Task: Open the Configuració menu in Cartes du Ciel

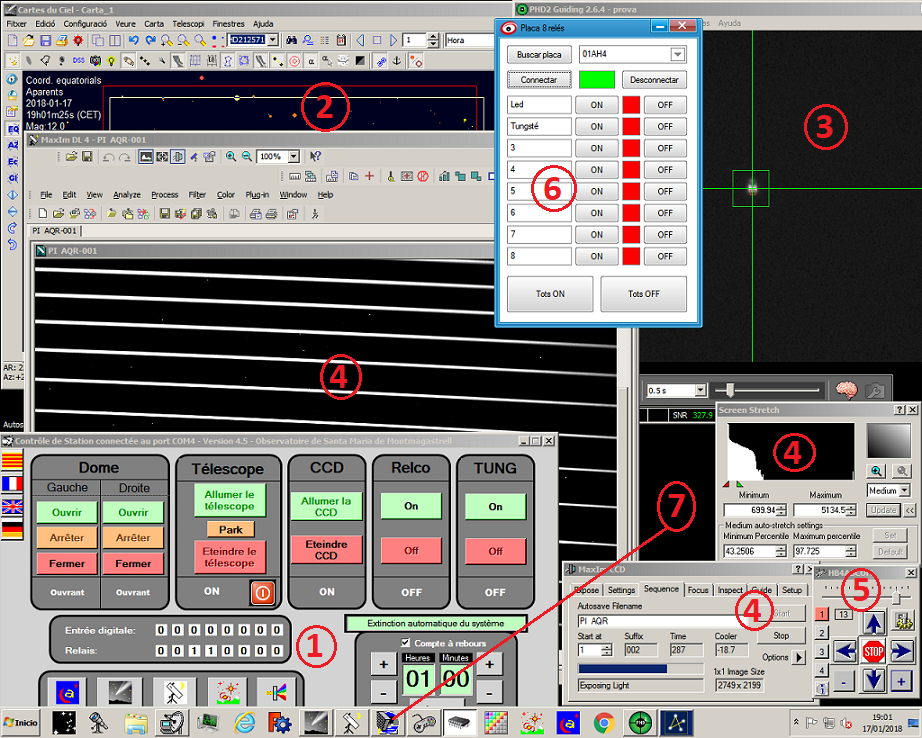Action: click(85, 24)
